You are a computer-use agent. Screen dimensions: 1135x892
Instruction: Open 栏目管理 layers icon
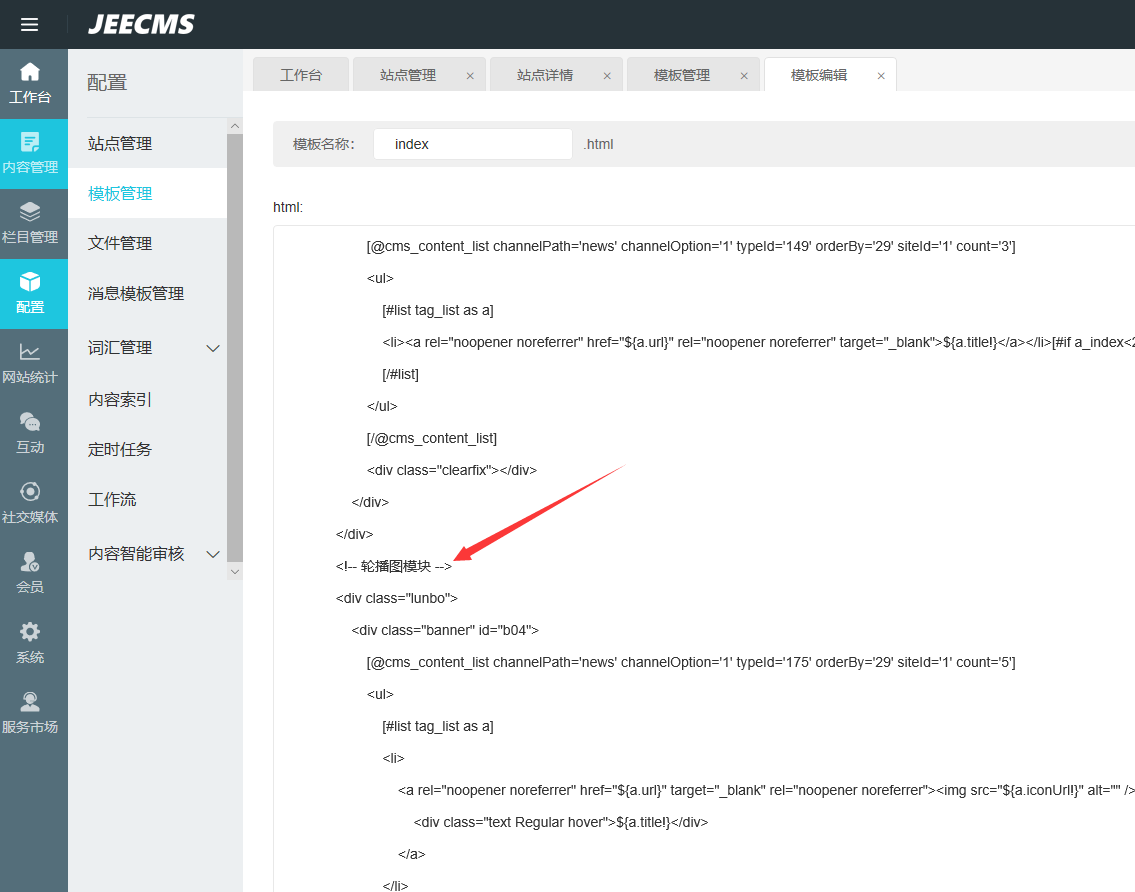click(x=30, y=212)
